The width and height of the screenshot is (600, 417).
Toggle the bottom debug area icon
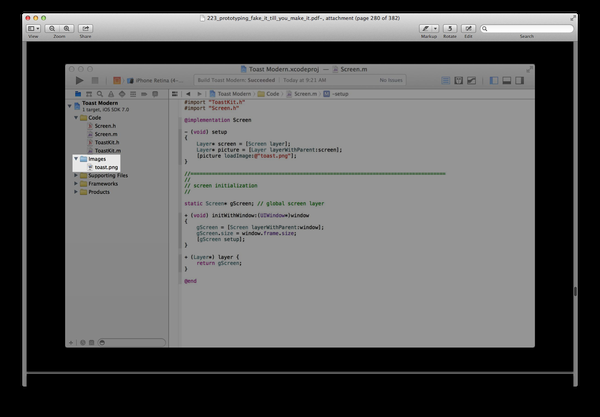click(507, 80)
